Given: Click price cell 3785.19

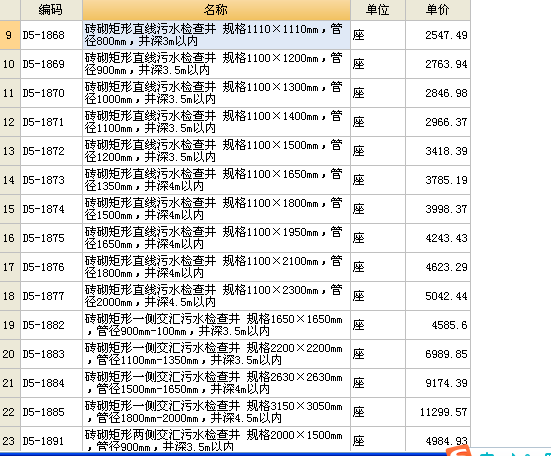Looking at the screenshot, I should click(x=438, y=180).
